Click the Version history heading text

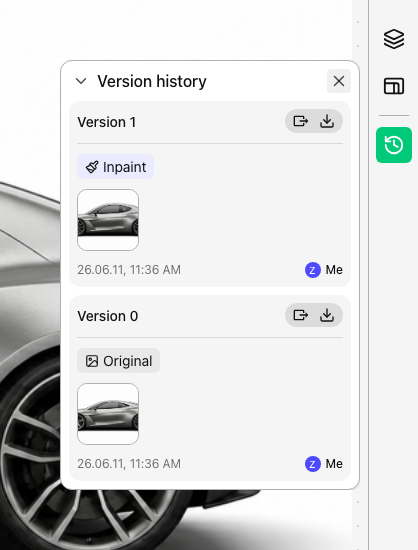[x=152, y=82]
